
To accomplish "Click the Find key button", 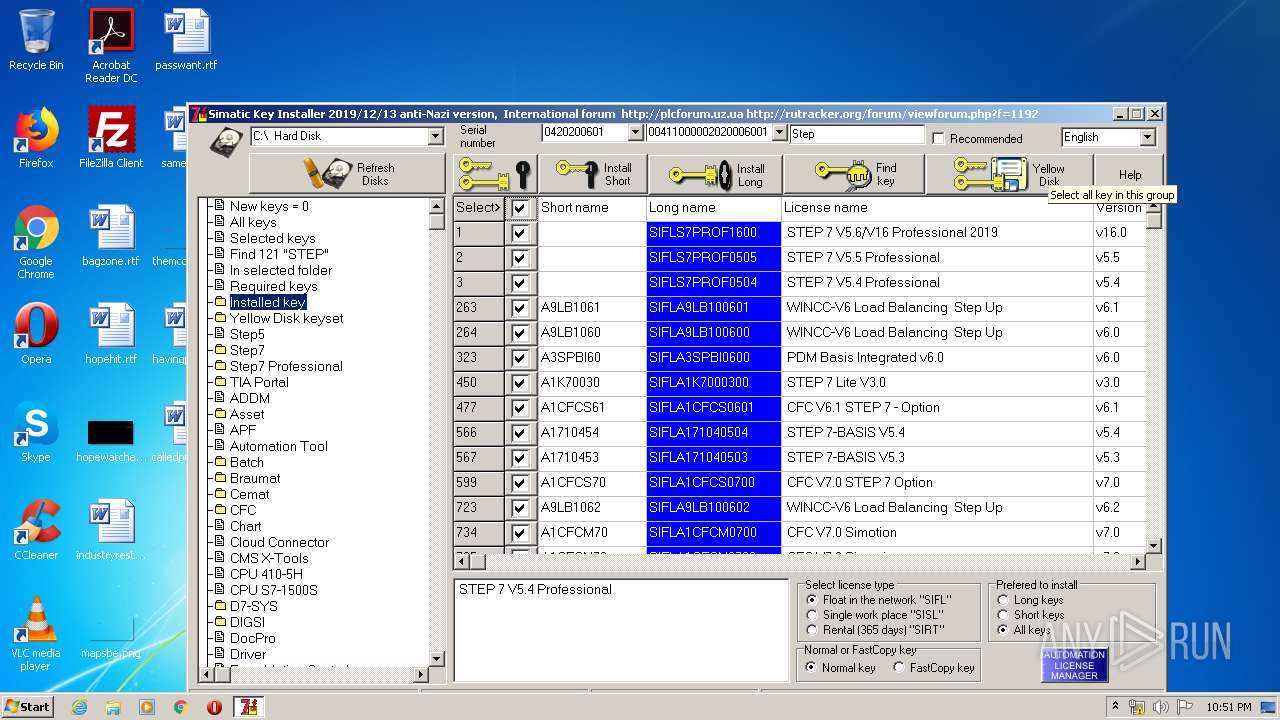I will pyautogui.click(x=853, y=174).
